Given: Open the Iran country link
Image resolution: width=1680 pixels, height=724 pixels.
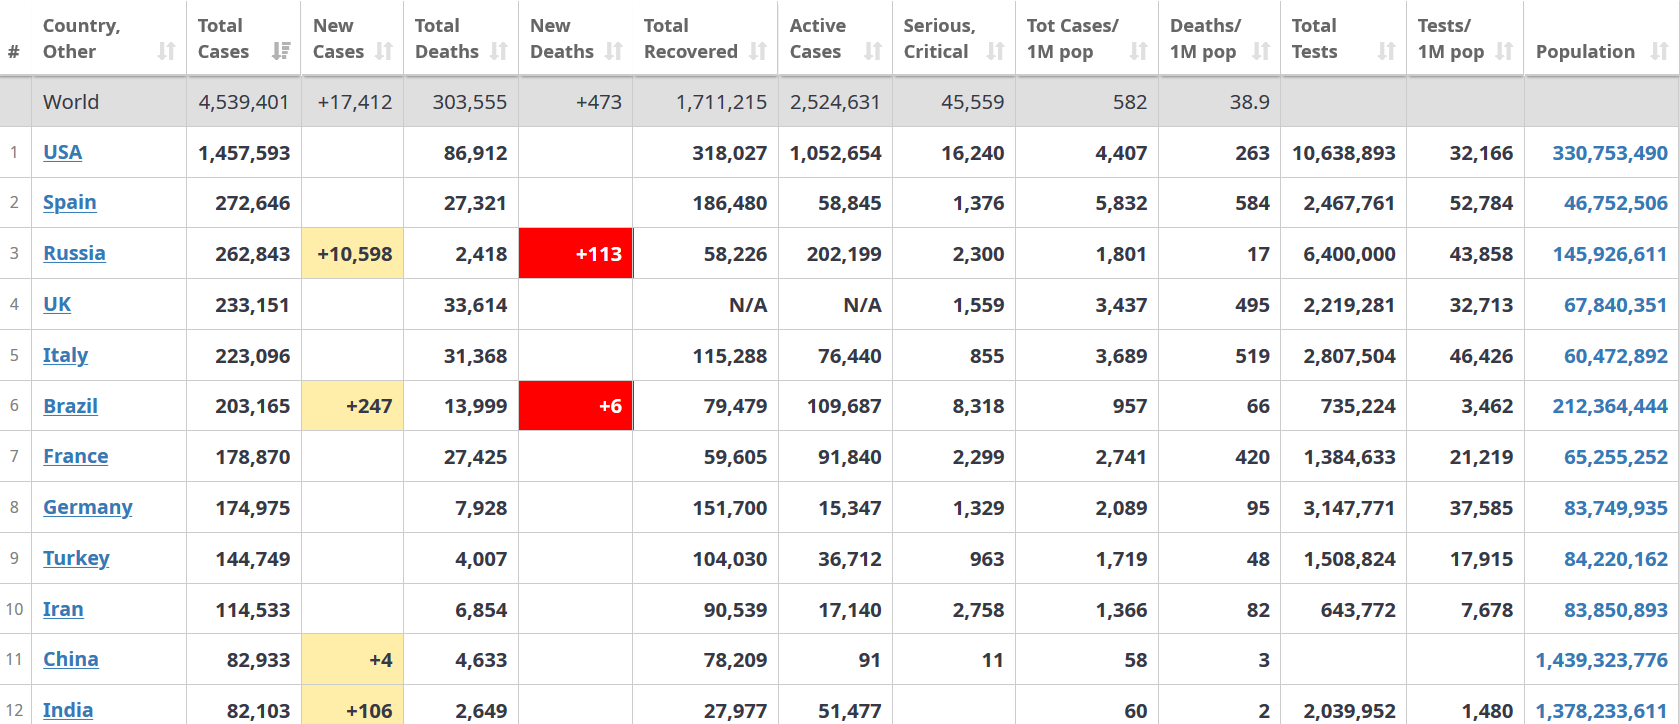Looking at the screenshot, I should click(63, 609).
